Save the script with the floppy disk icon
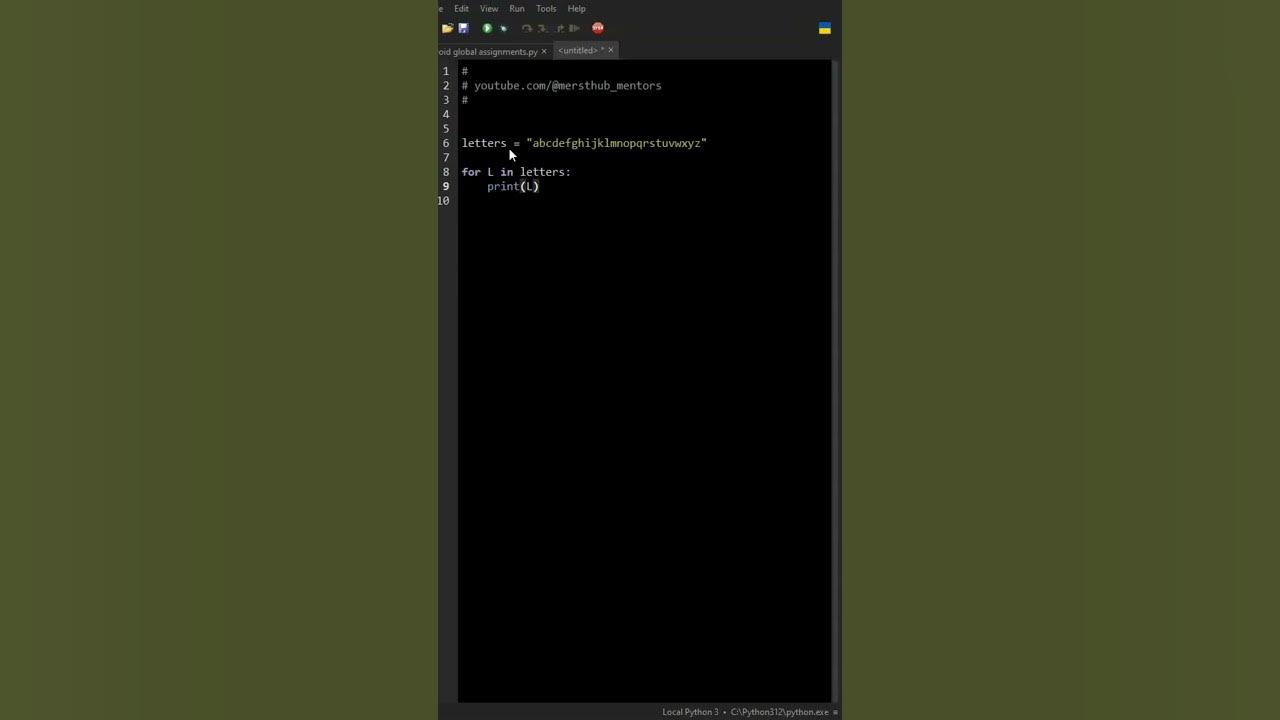The height and width of the screenshot is (720, 1280). pos(463,28)
